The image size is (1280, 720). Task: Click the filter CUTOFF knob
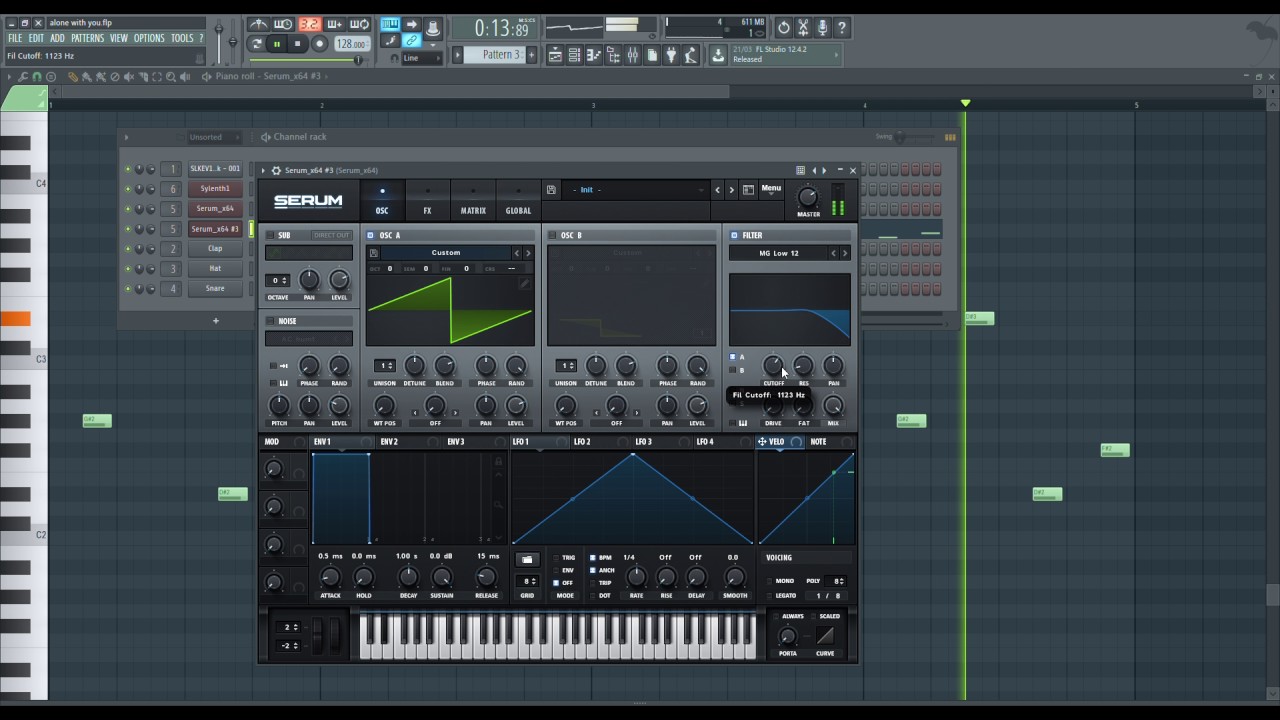[x=773, y=366]
